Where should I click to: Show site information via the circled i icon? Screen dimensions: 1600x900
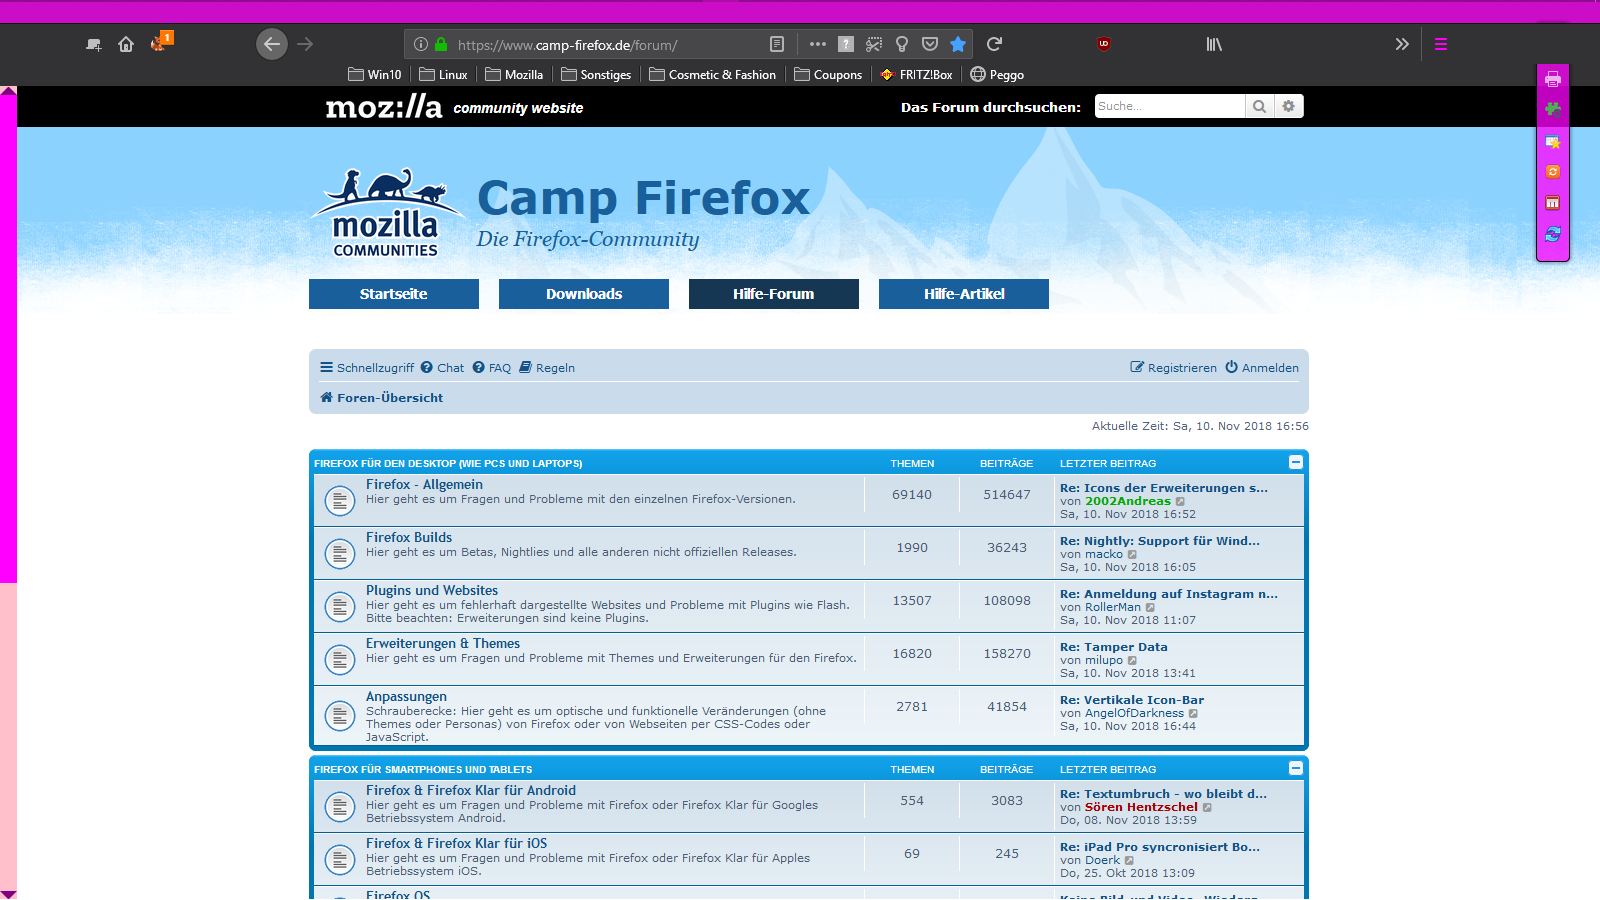point(421,44)
